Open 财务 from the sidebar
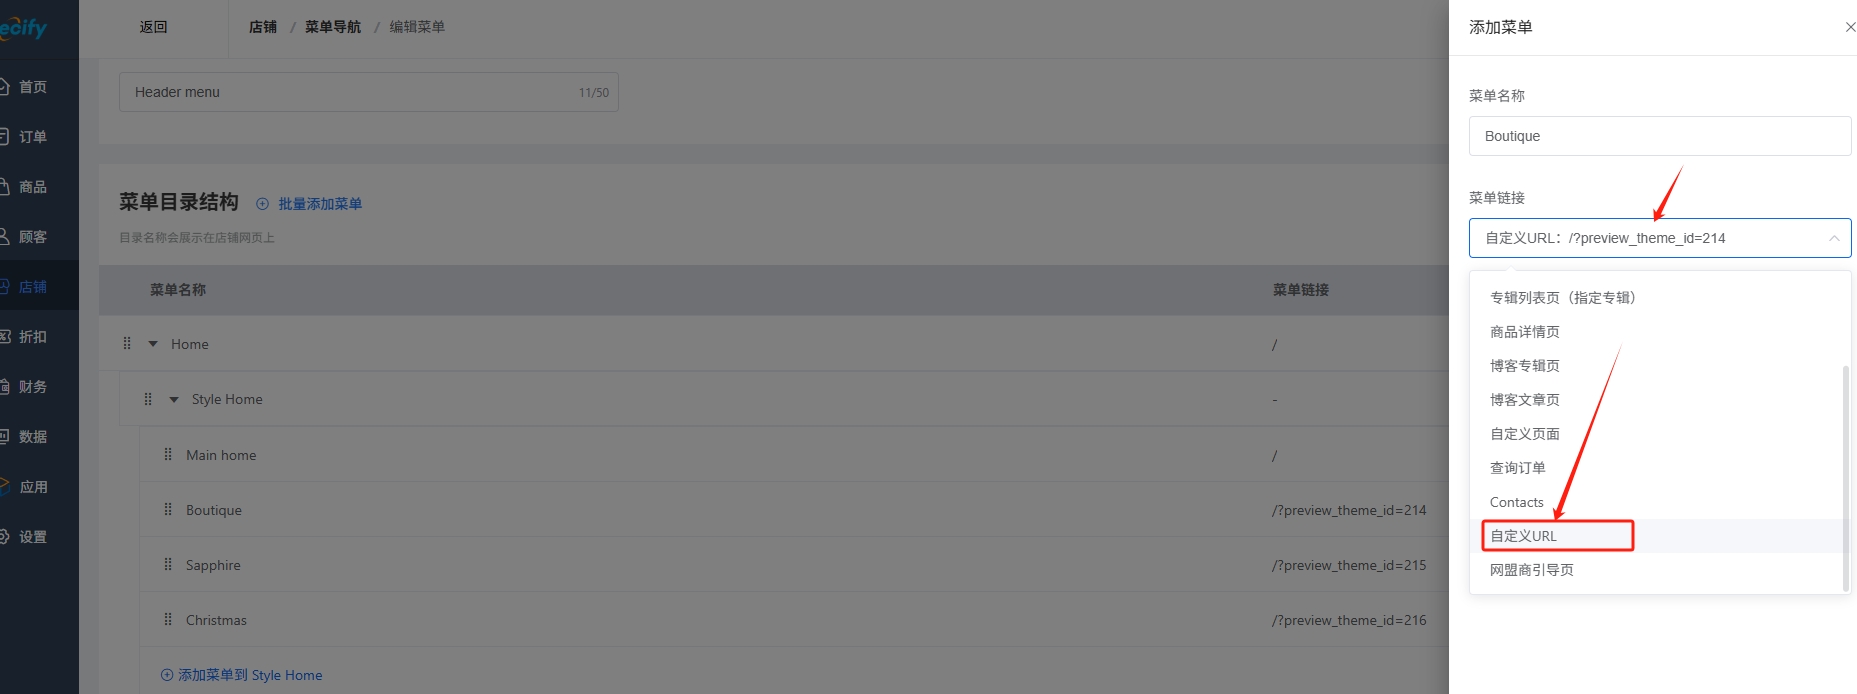The width and height of the screenshot is (1857, 694). pyautogui.click(x=32, y=387)
